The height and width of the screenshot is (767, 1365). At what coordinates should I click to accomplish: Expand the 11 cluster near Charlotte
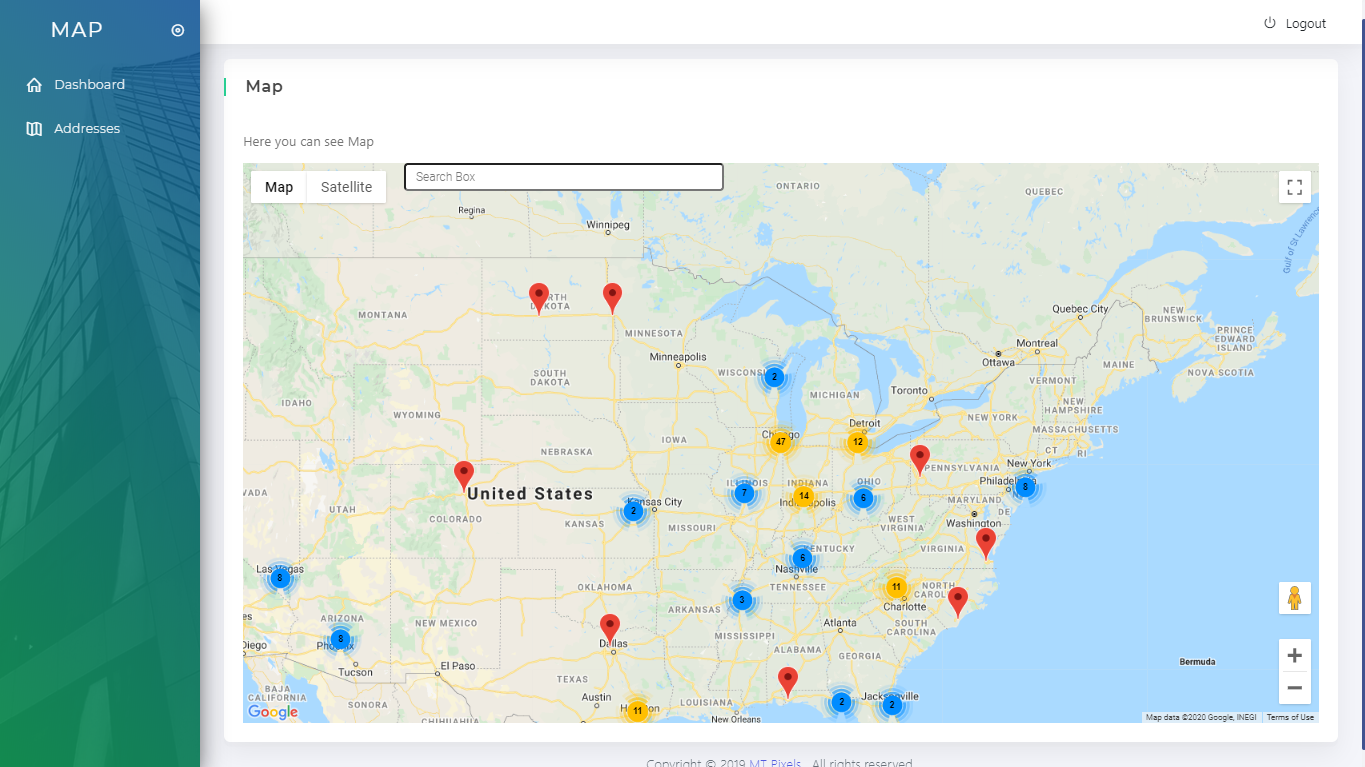[x=896, y=587]
